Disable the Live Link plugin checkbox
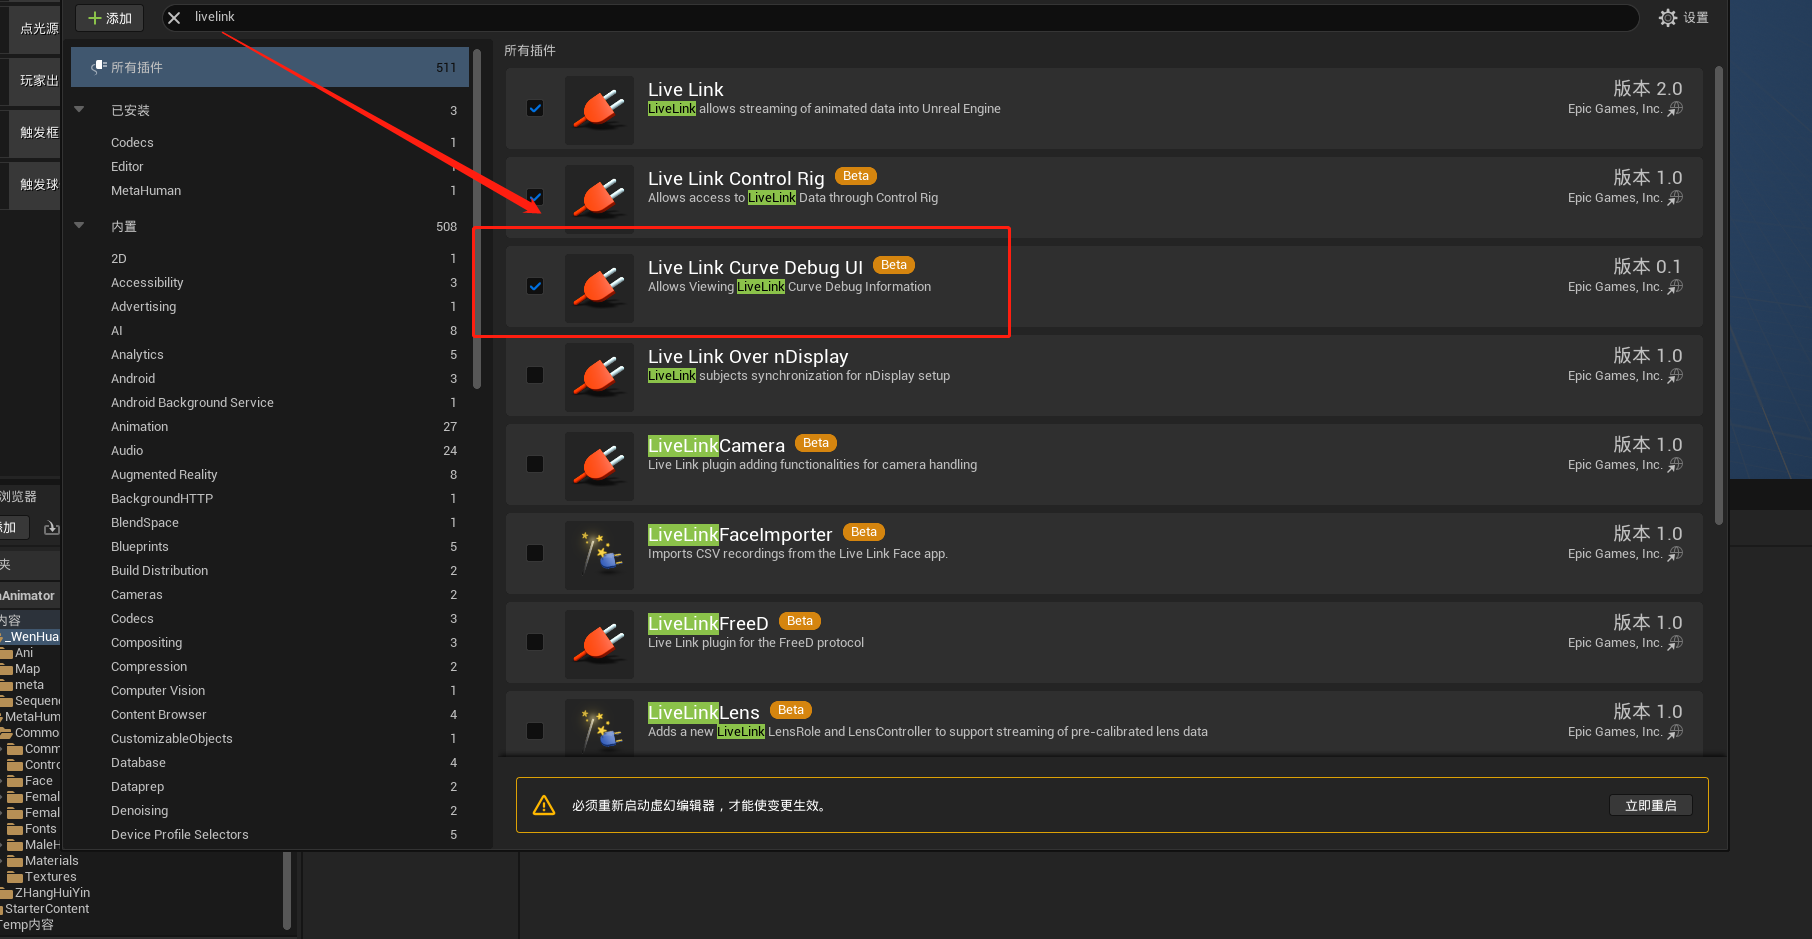Viewport: 1812px width, 939px height. pyautogui.click(x=535, y=108)
